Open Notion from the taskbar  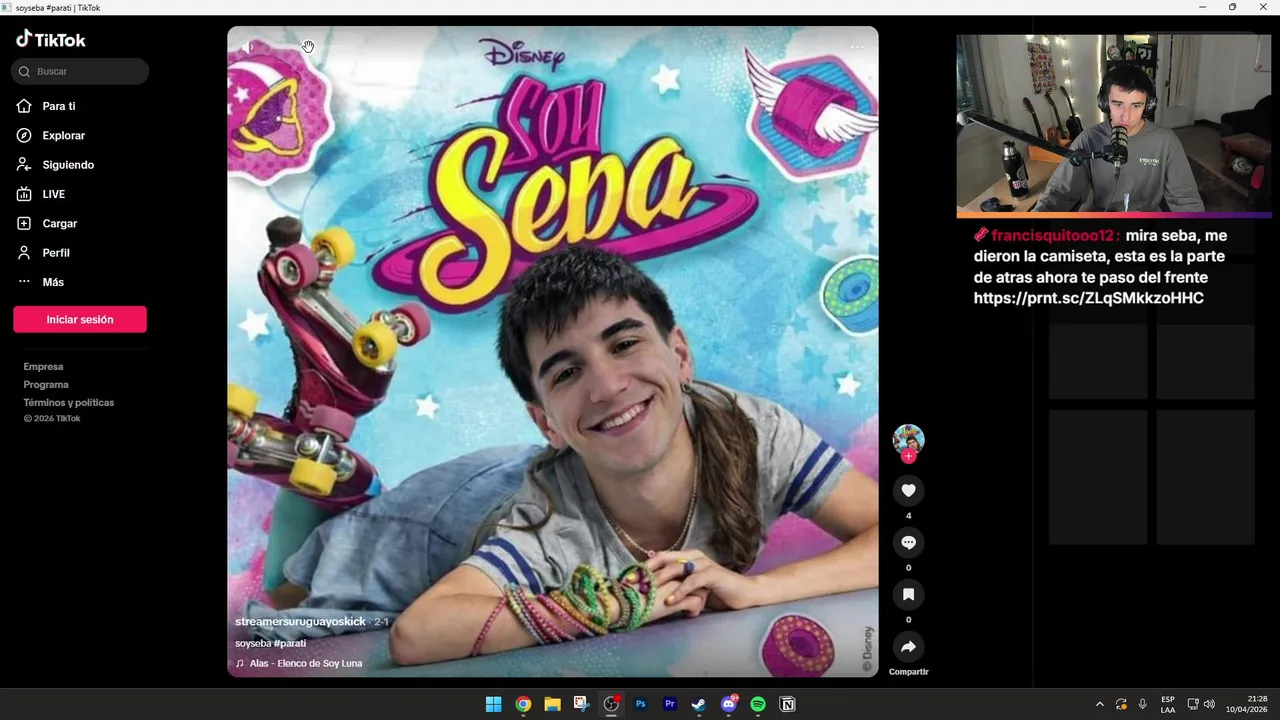tap(788, 704)
